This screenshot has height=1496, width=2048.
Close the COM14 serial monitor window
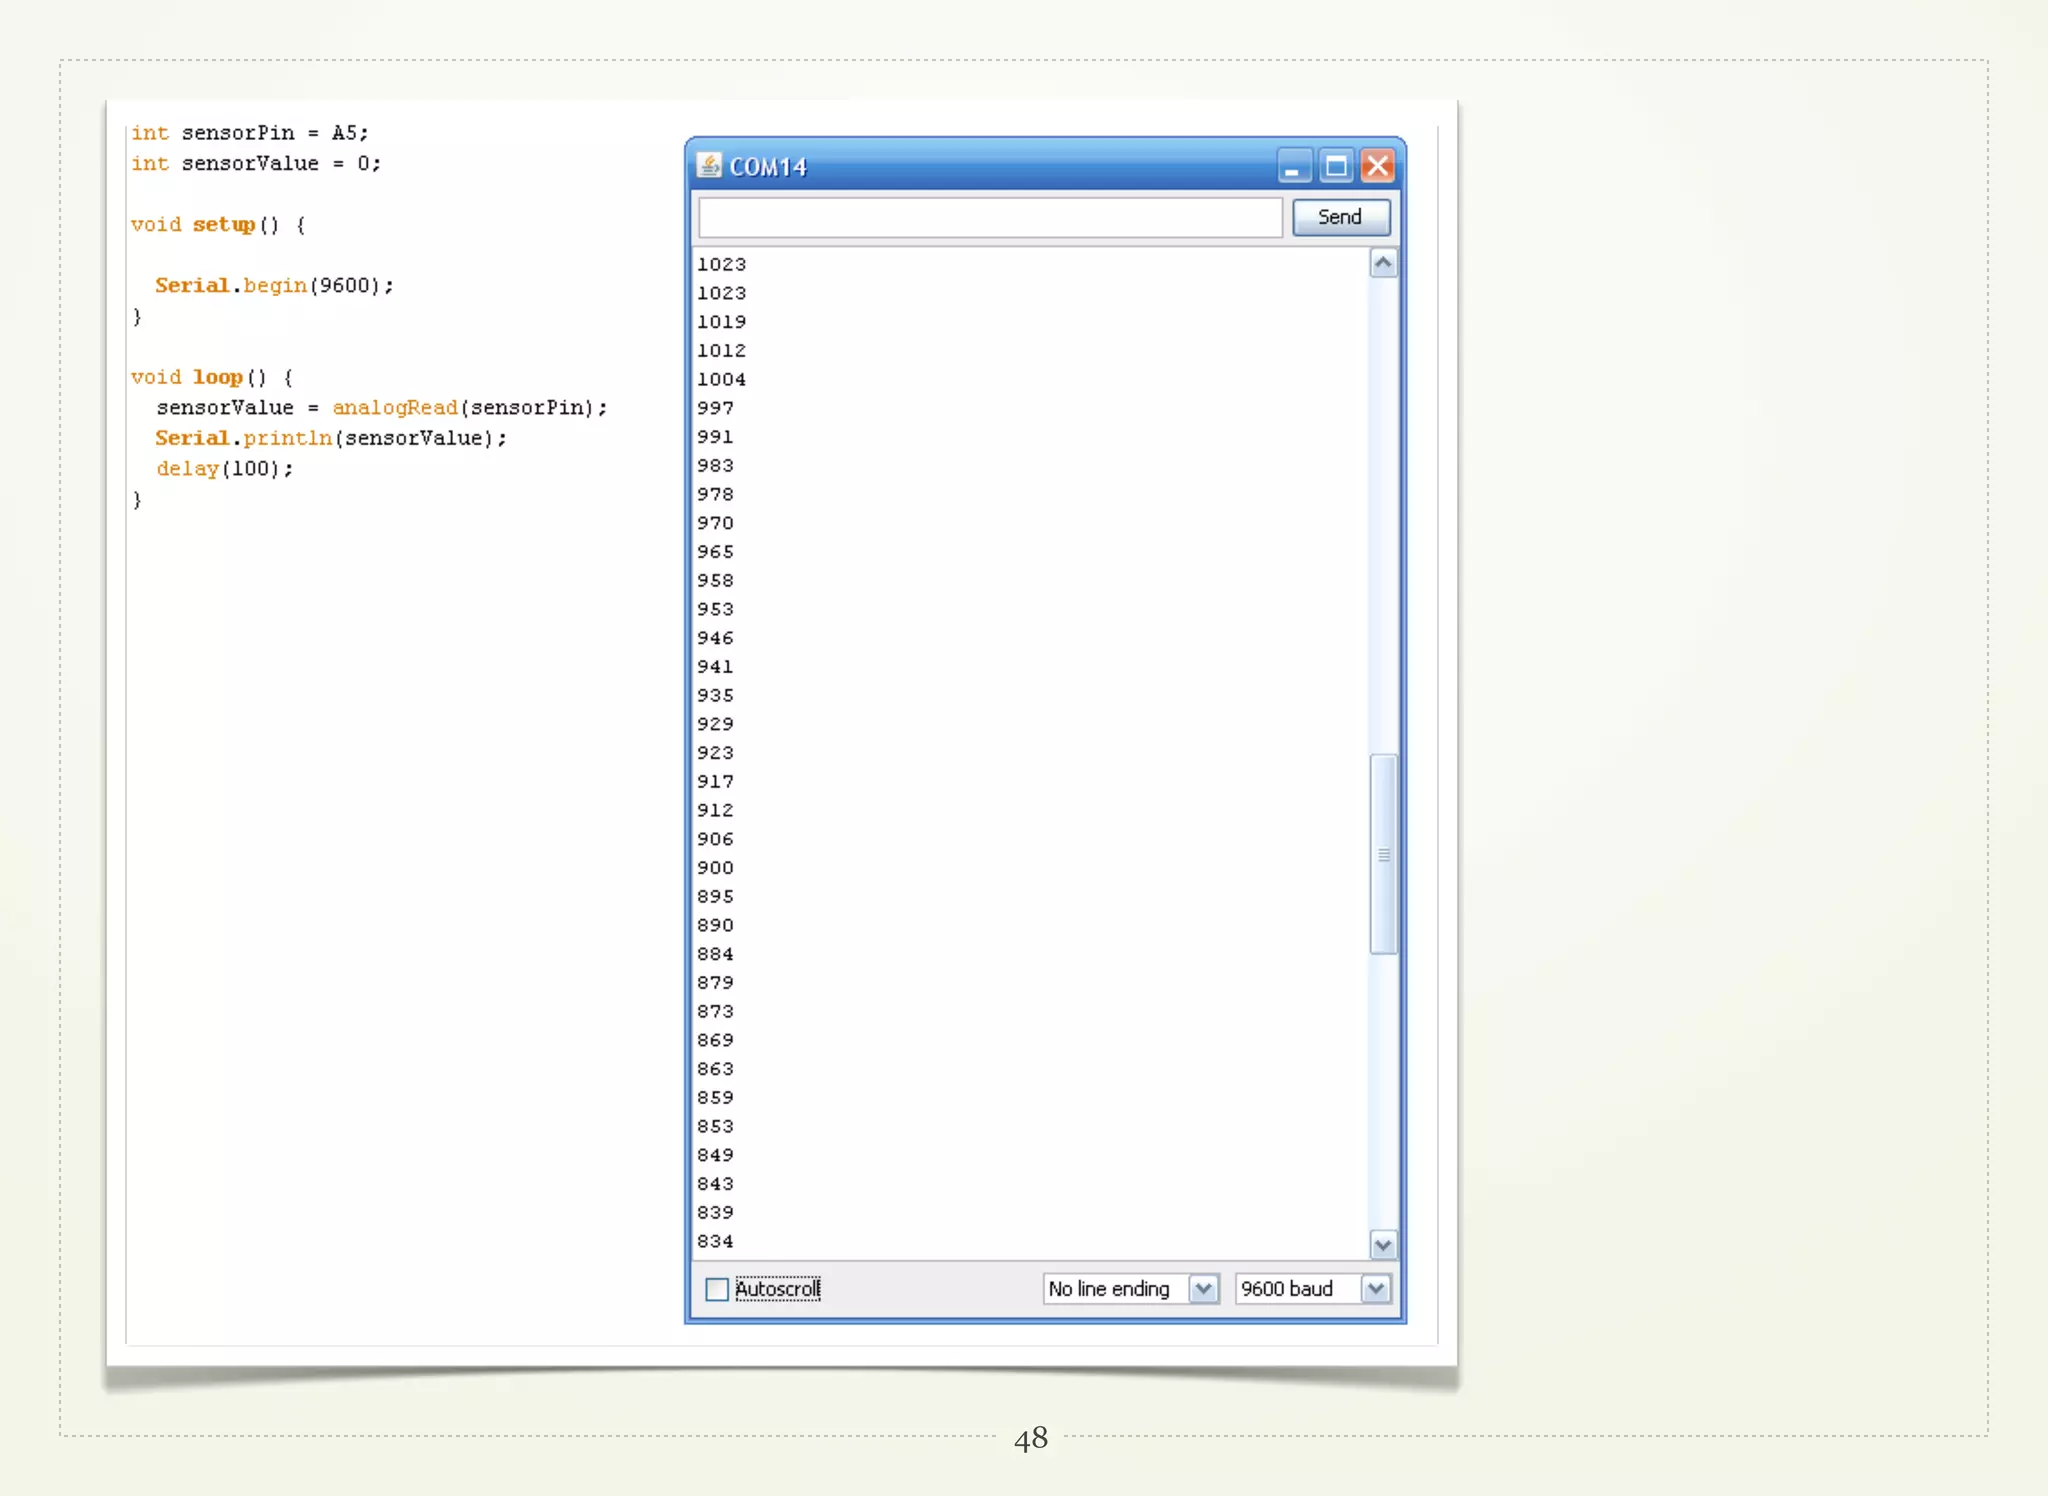pos(1378,166)
